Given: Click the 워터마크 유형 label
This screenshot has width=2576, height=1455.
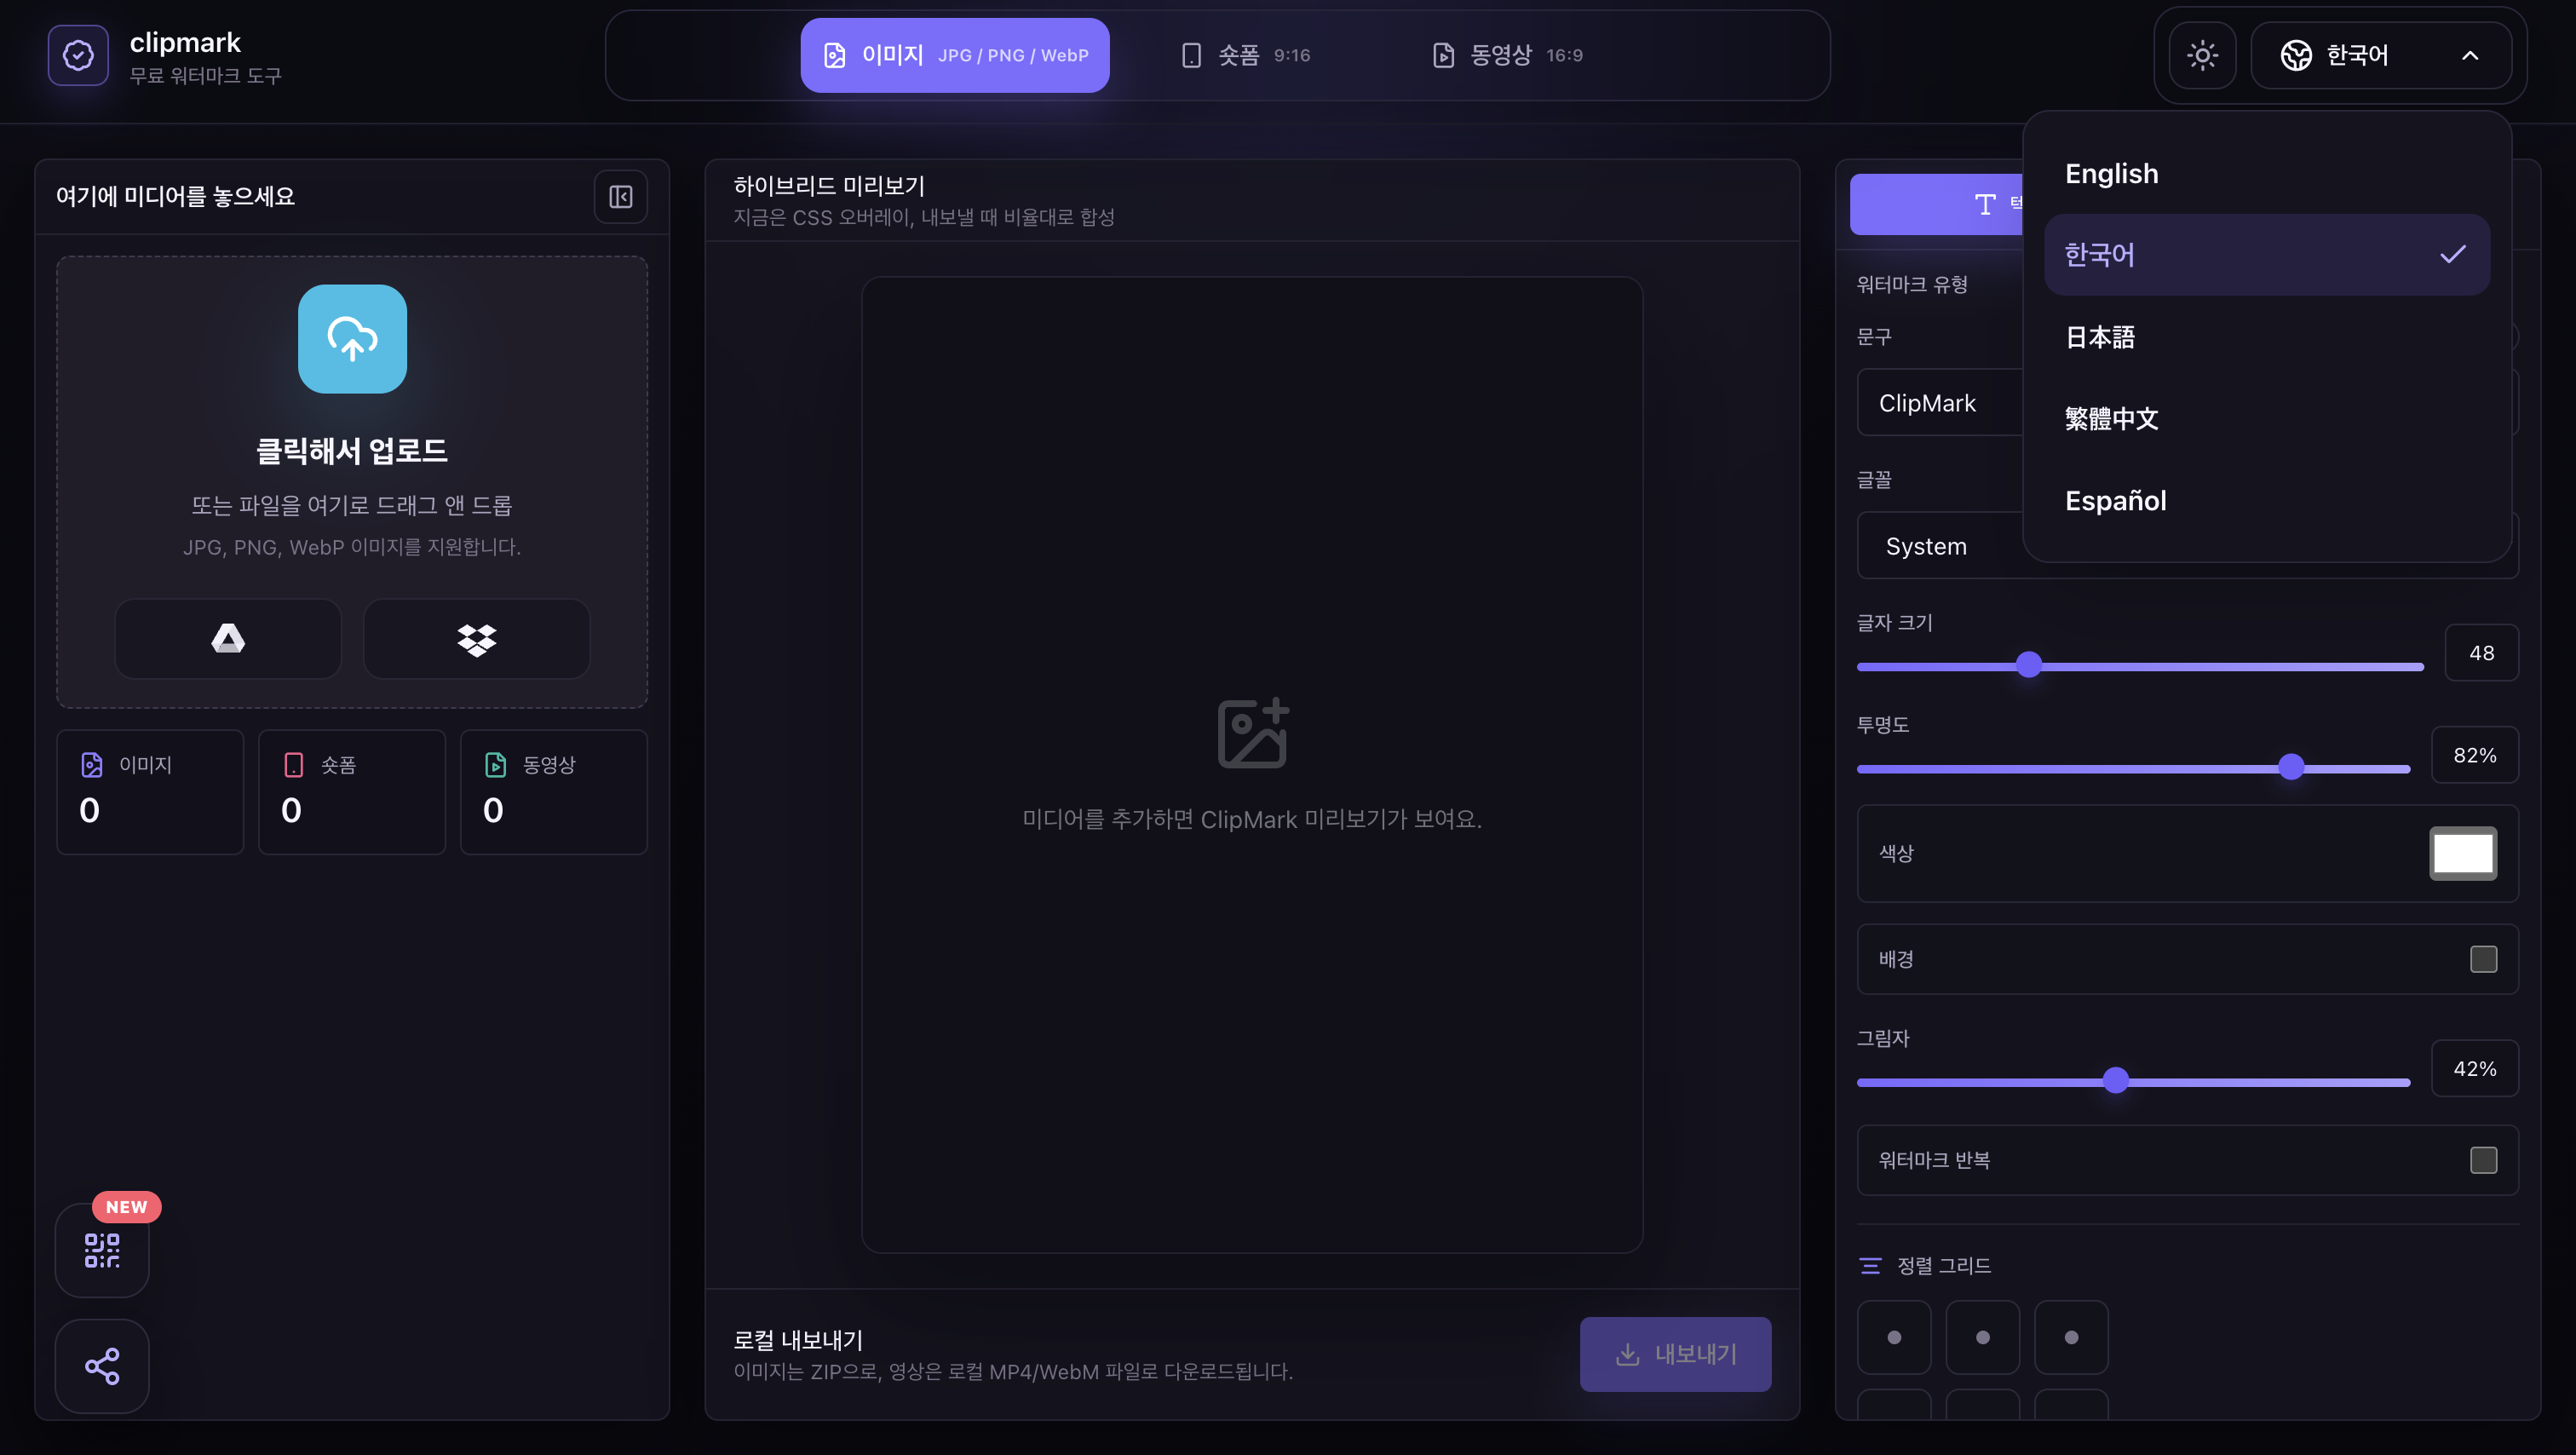Looking at the screenshot, I should [1912, 285].
